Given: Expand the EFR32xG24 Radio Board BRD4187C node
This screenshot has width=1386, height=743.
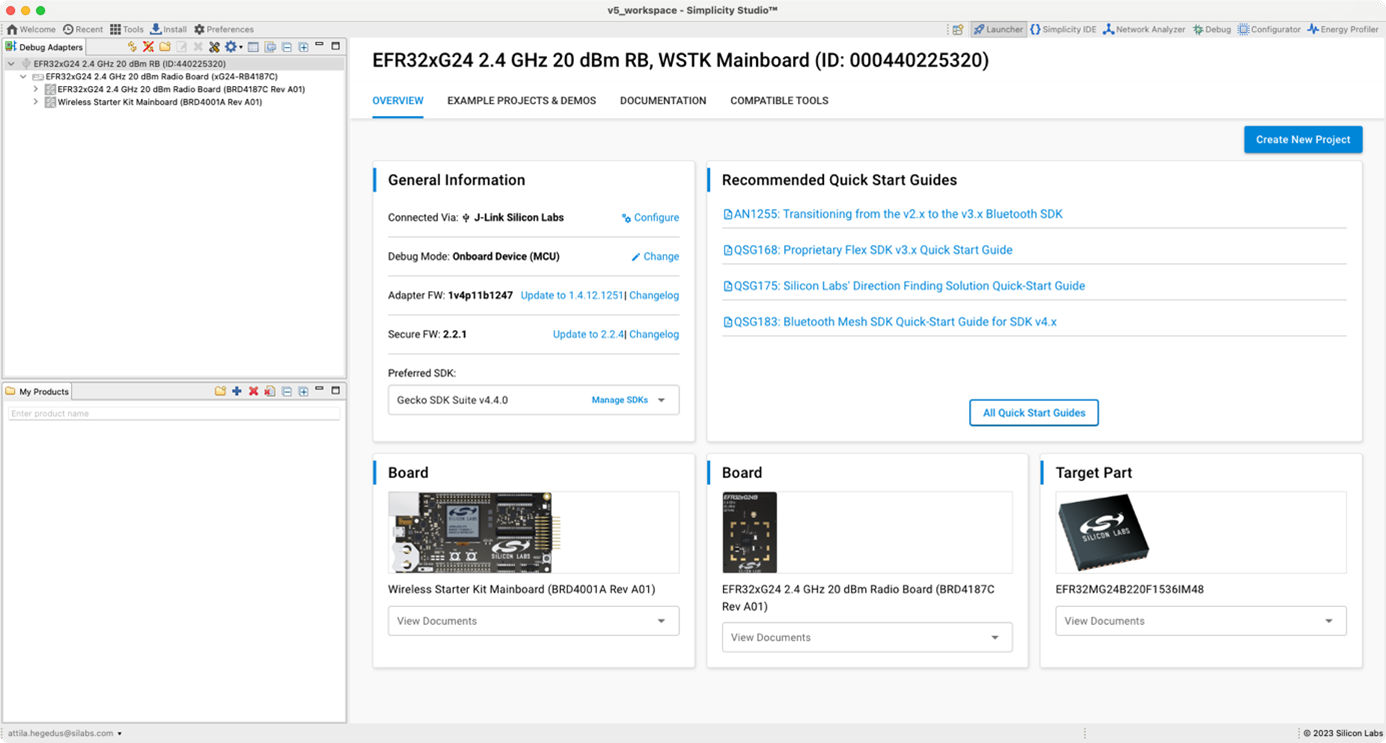Looking at the screenshot, I should [35, 89].
